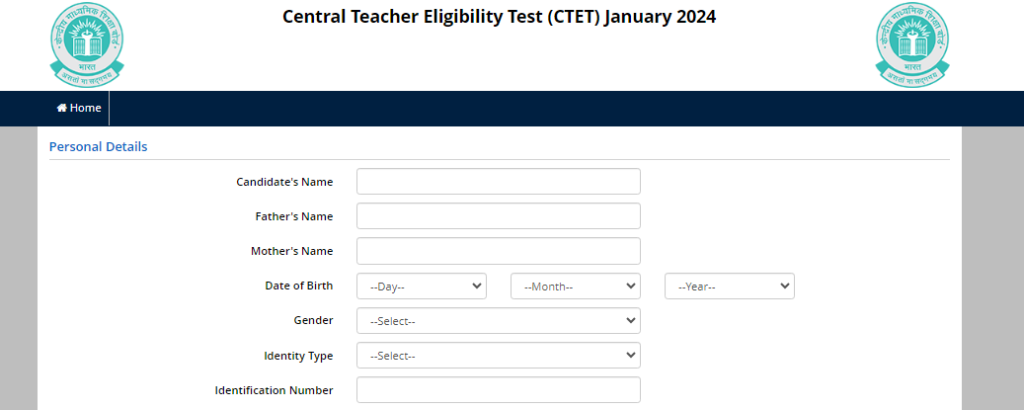
Task: Open the Identity Type dropdown
Action: pyautogui.click(x=498, y=355)
